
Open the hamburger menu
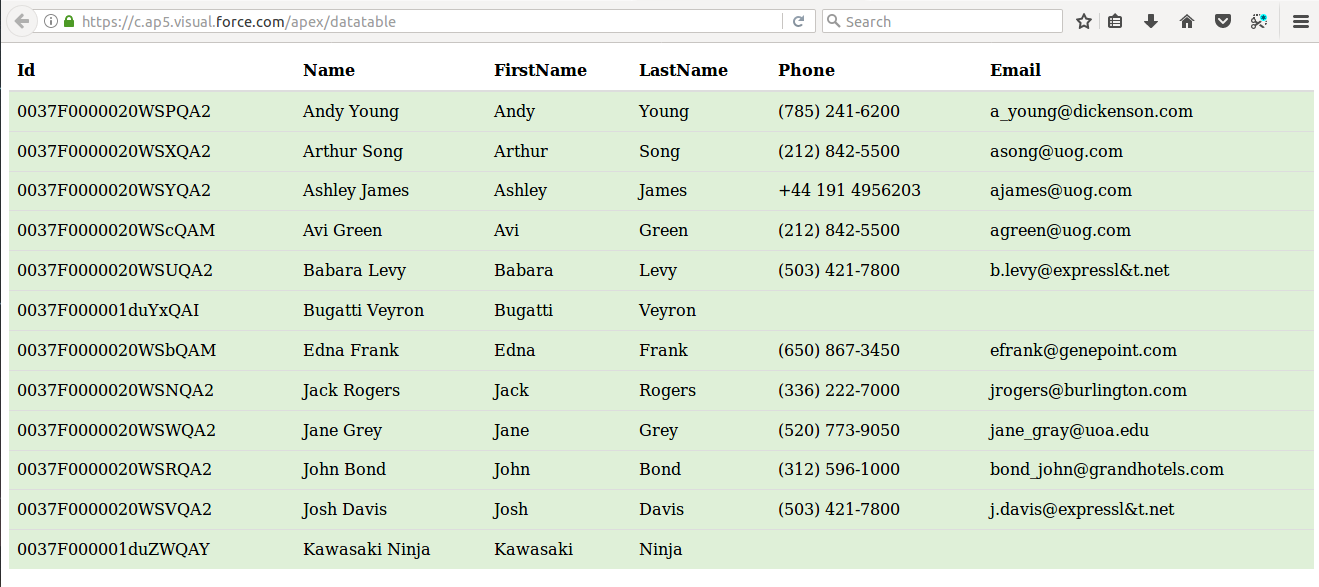coord(1301,21)
